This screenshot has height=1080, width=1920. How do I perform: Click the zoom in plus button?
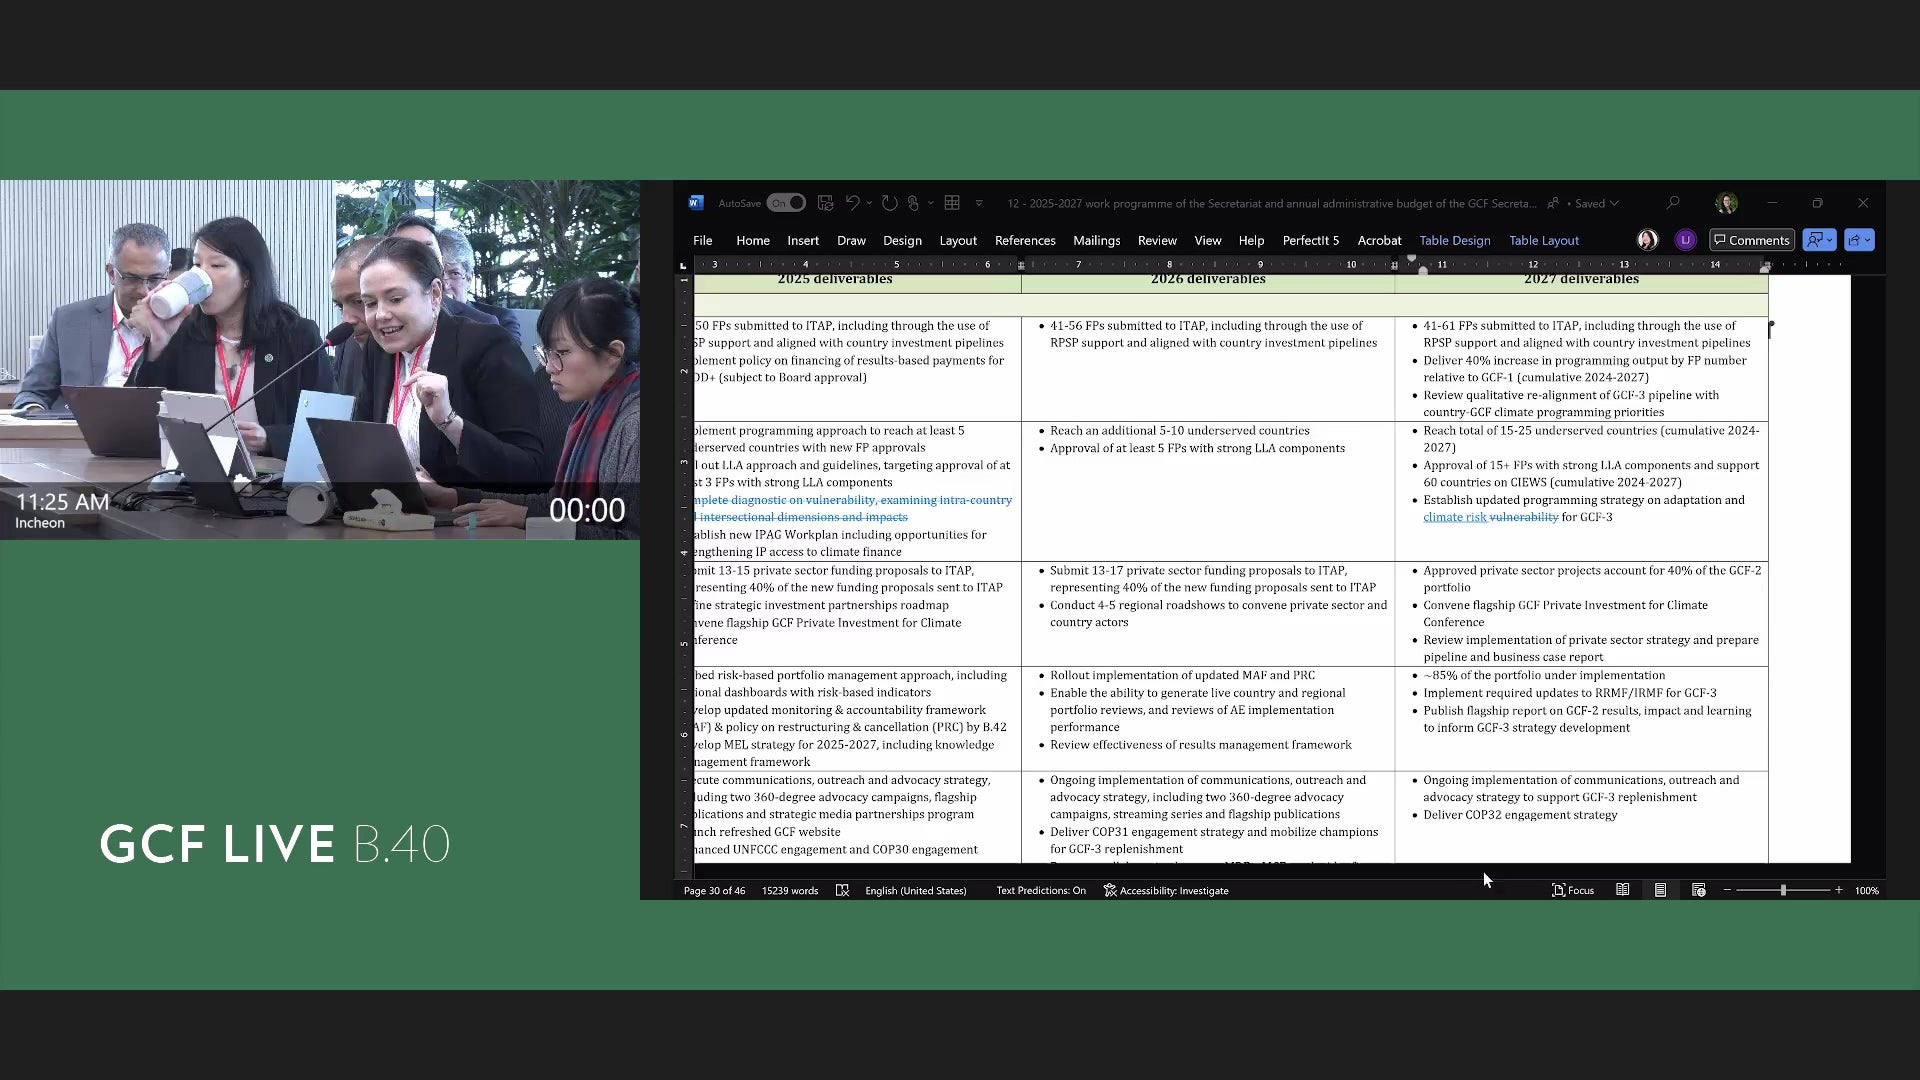(x=1838, y=890)
